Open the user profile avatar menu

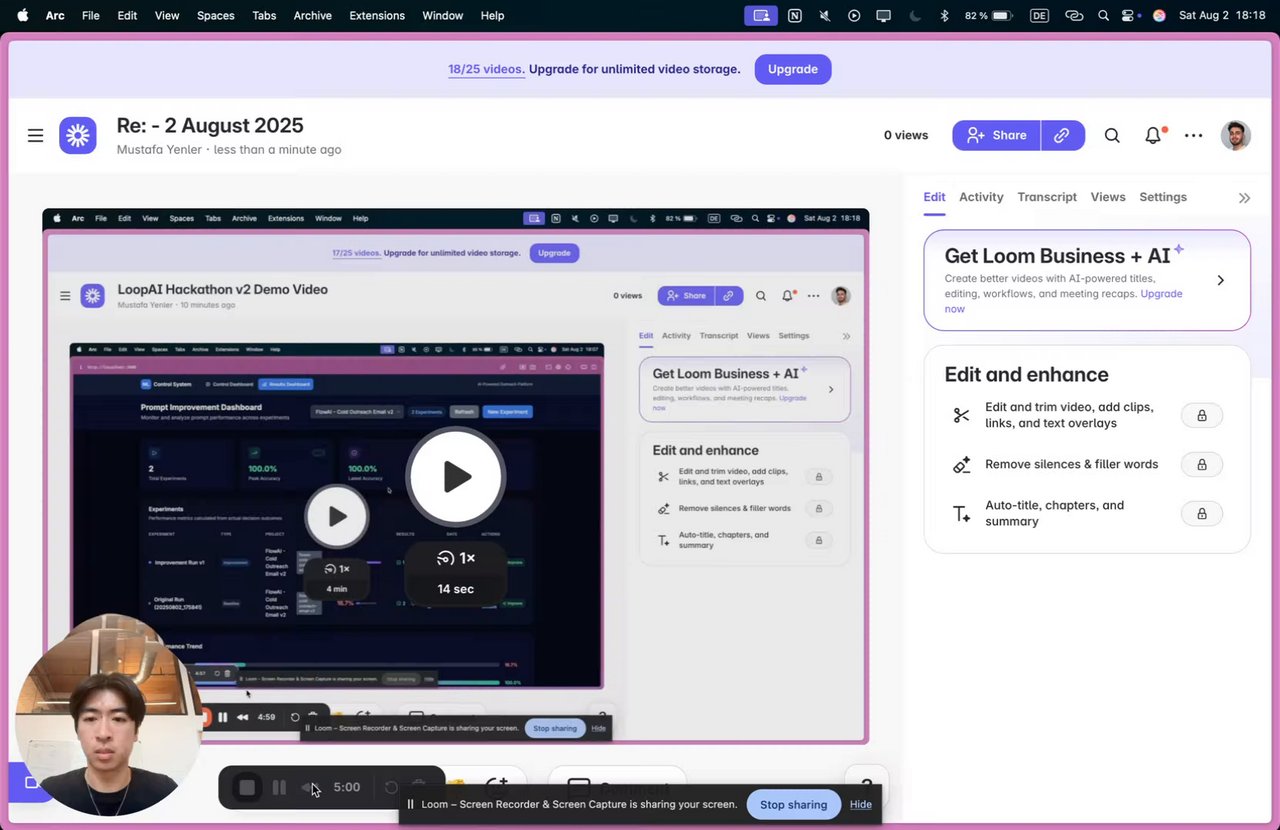1236,135
